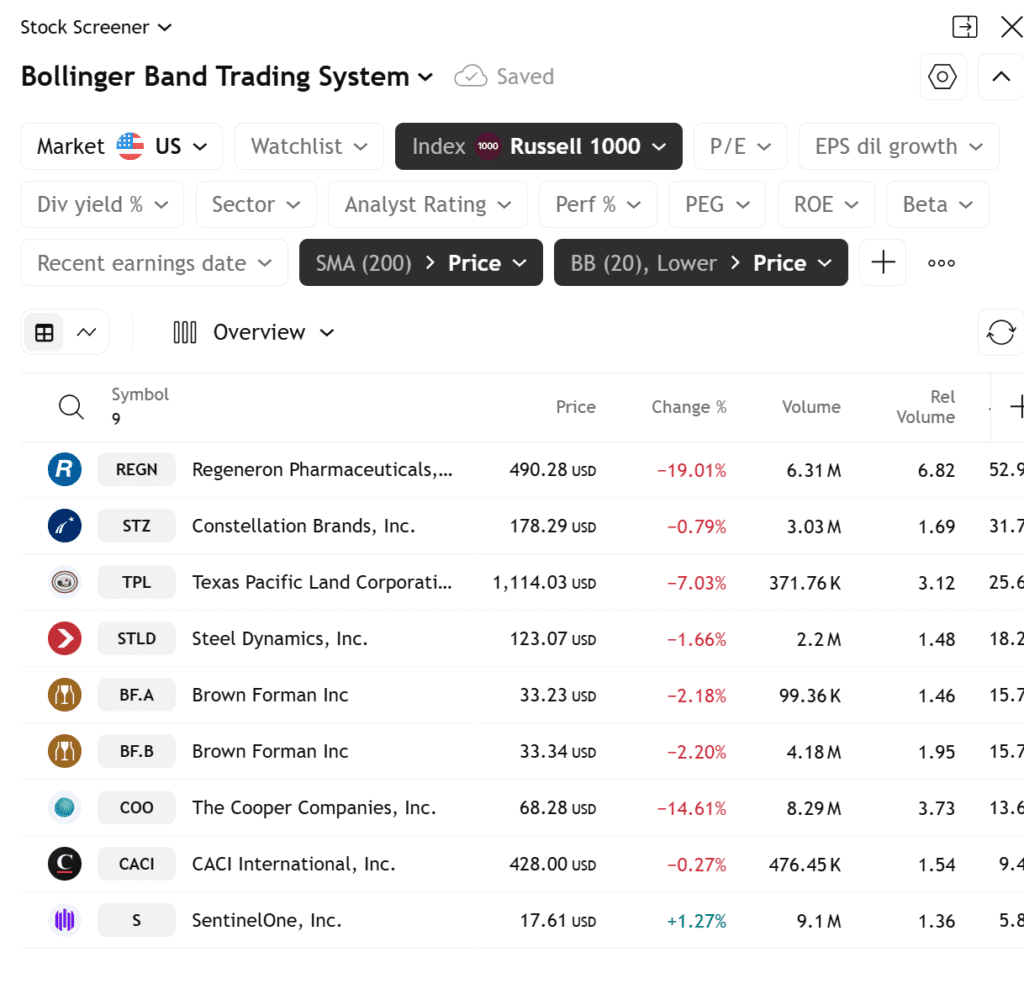This screenshot has width=1024, height=984.
Task: Open the three-dots more filters menu
Action: tap(941, 263)
